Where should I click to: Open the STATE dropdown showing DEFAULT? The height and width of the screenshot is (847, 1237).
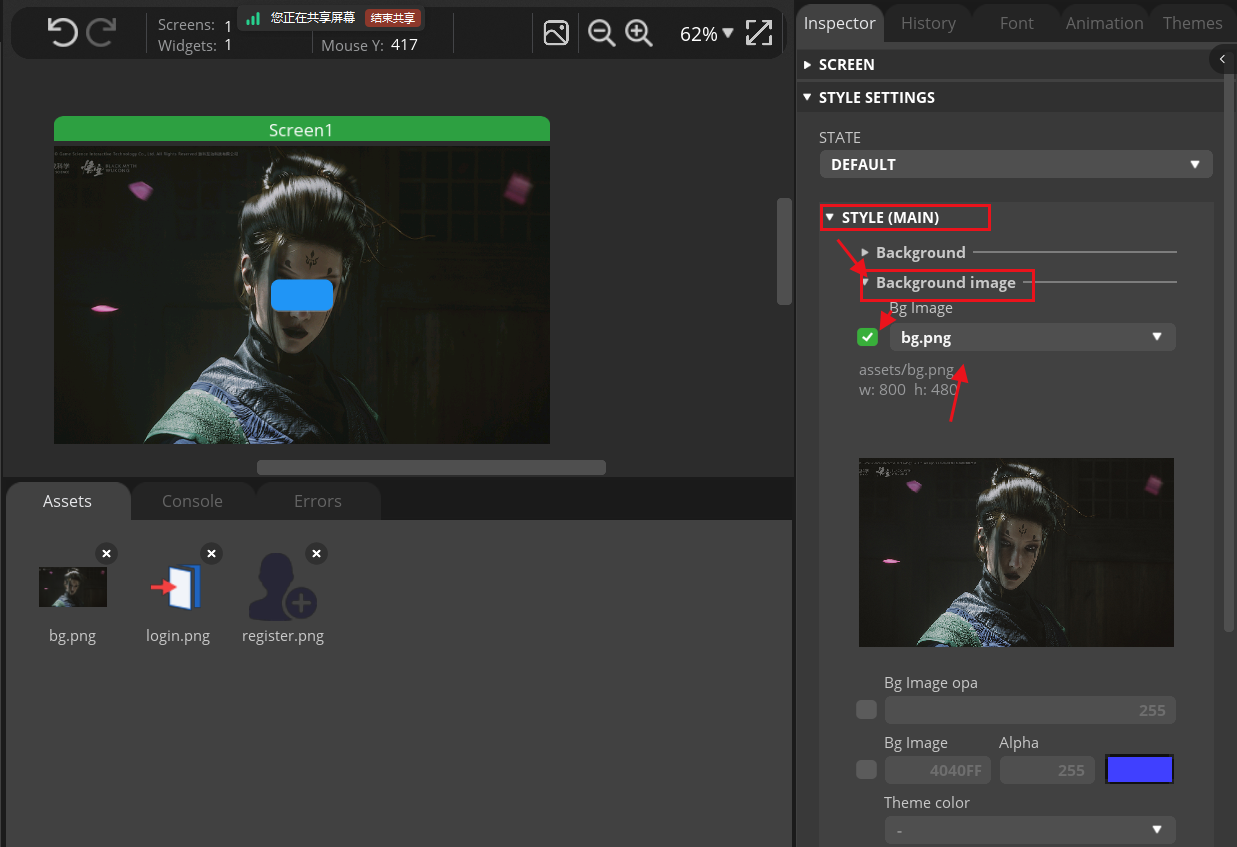tap(1016, 164)
